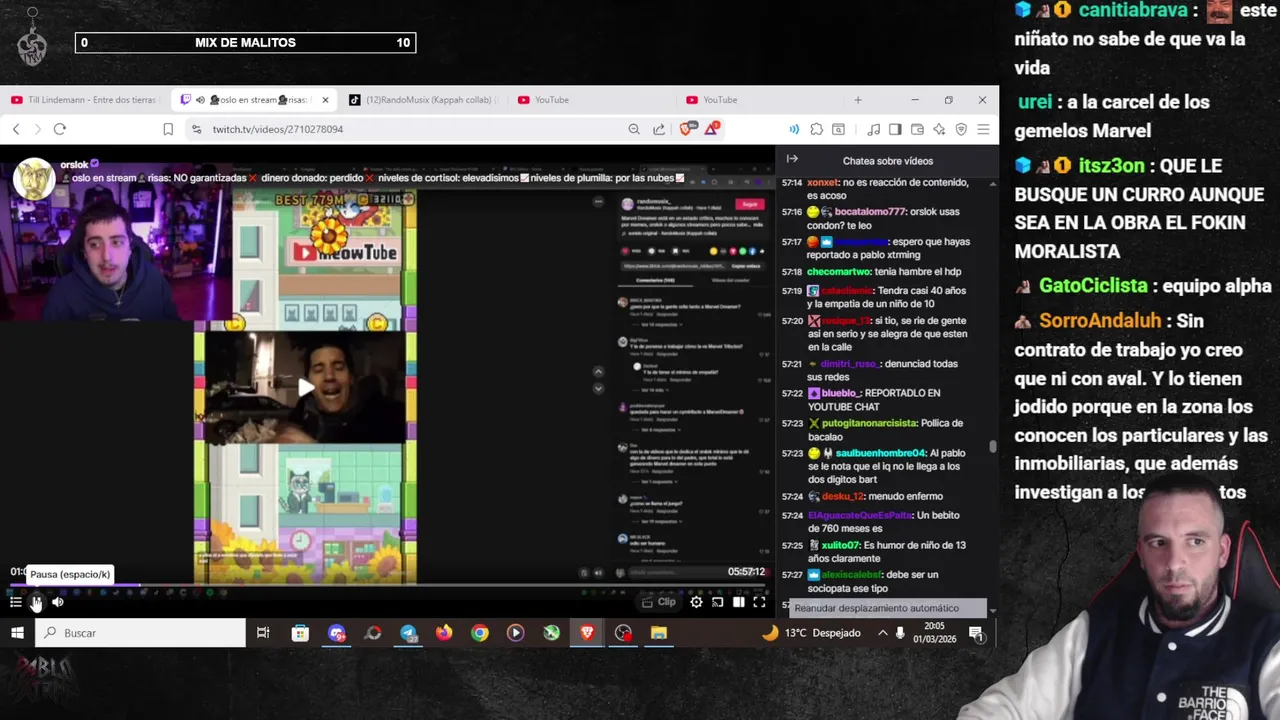Go forward in the browser
The width and height of the screenshot is (1280, 720).
(38, 129)
